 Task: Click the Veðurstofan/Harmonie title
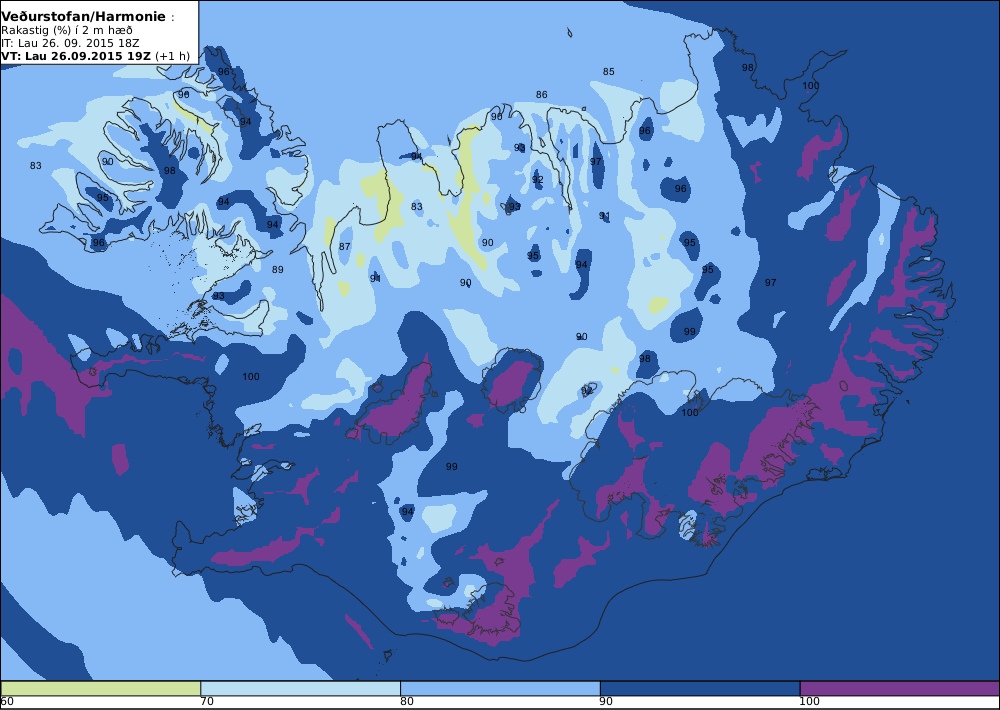[84, 17]
